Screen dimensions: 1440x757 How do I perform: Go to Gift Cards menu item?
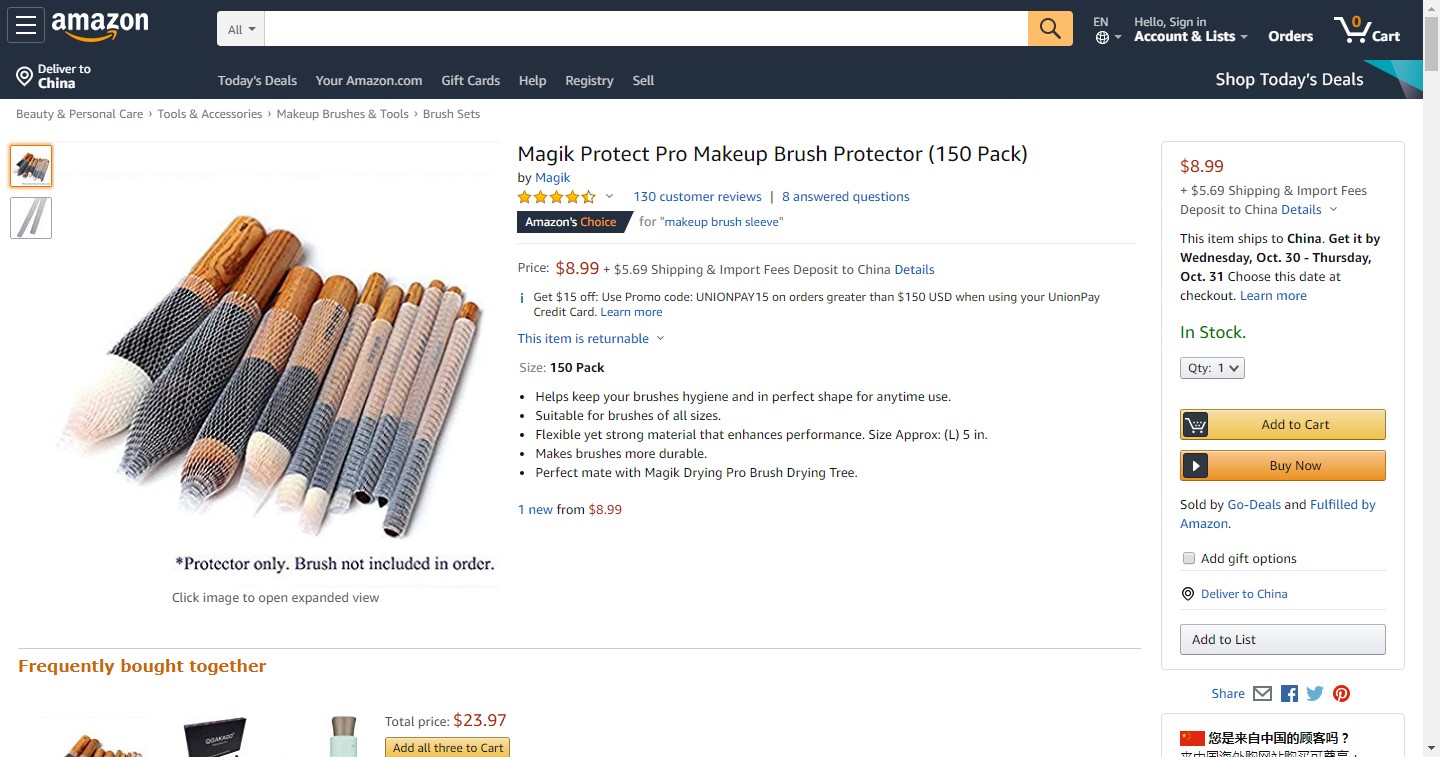click(x=470, y=80)
